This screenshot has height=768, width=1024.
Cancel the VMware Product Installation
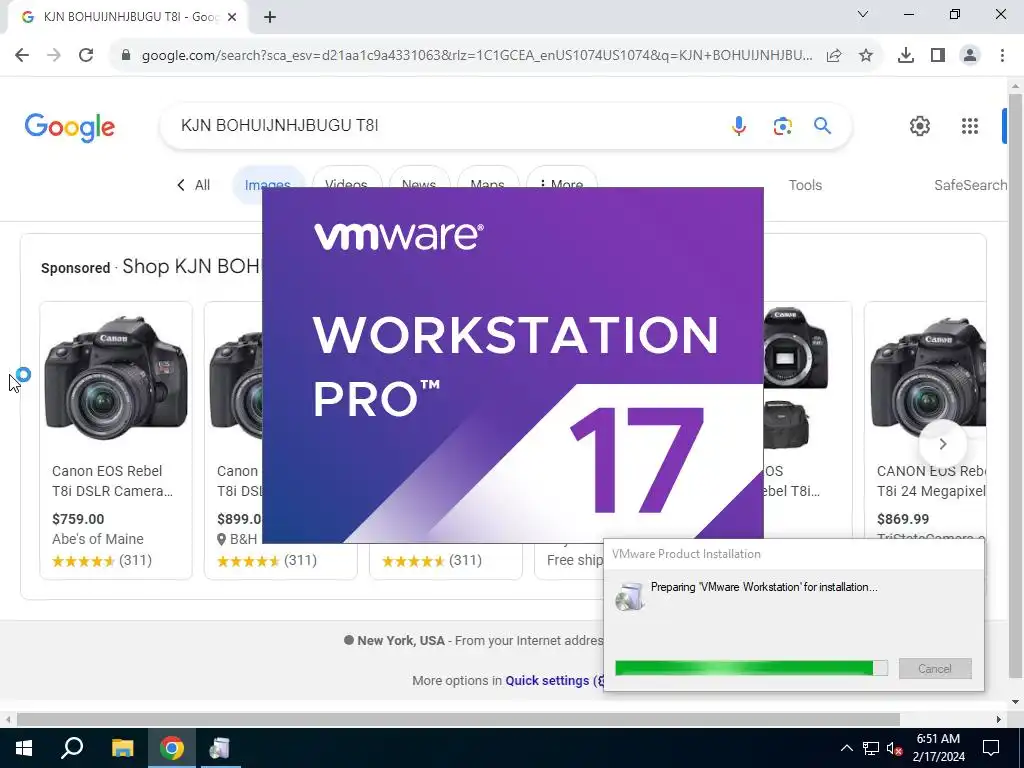935,669
